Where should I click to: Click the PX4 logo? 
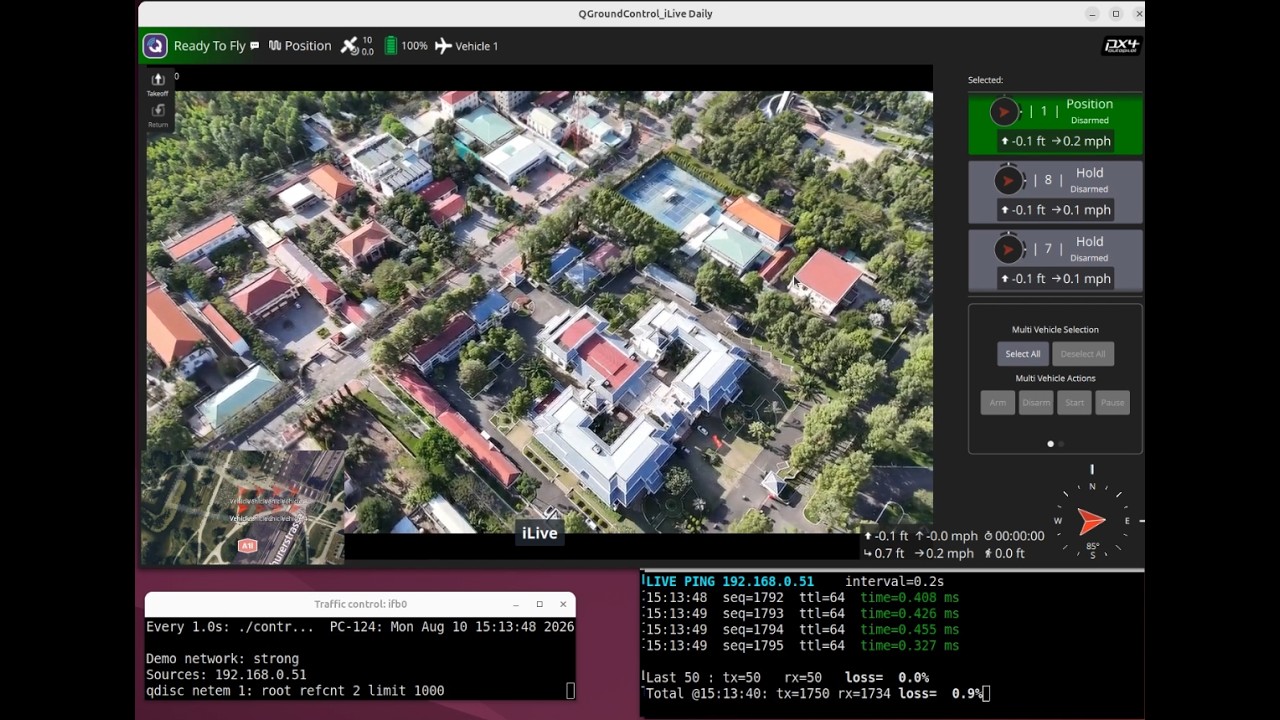(1121, 46)
